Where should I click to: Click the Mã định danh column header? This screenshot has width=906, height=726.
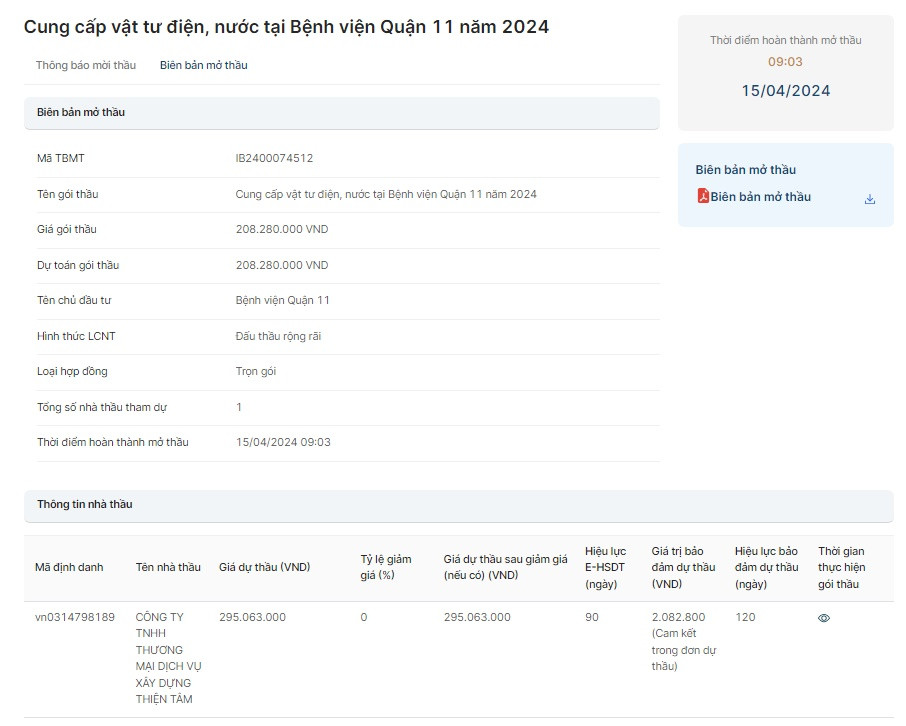pos(69,567)
